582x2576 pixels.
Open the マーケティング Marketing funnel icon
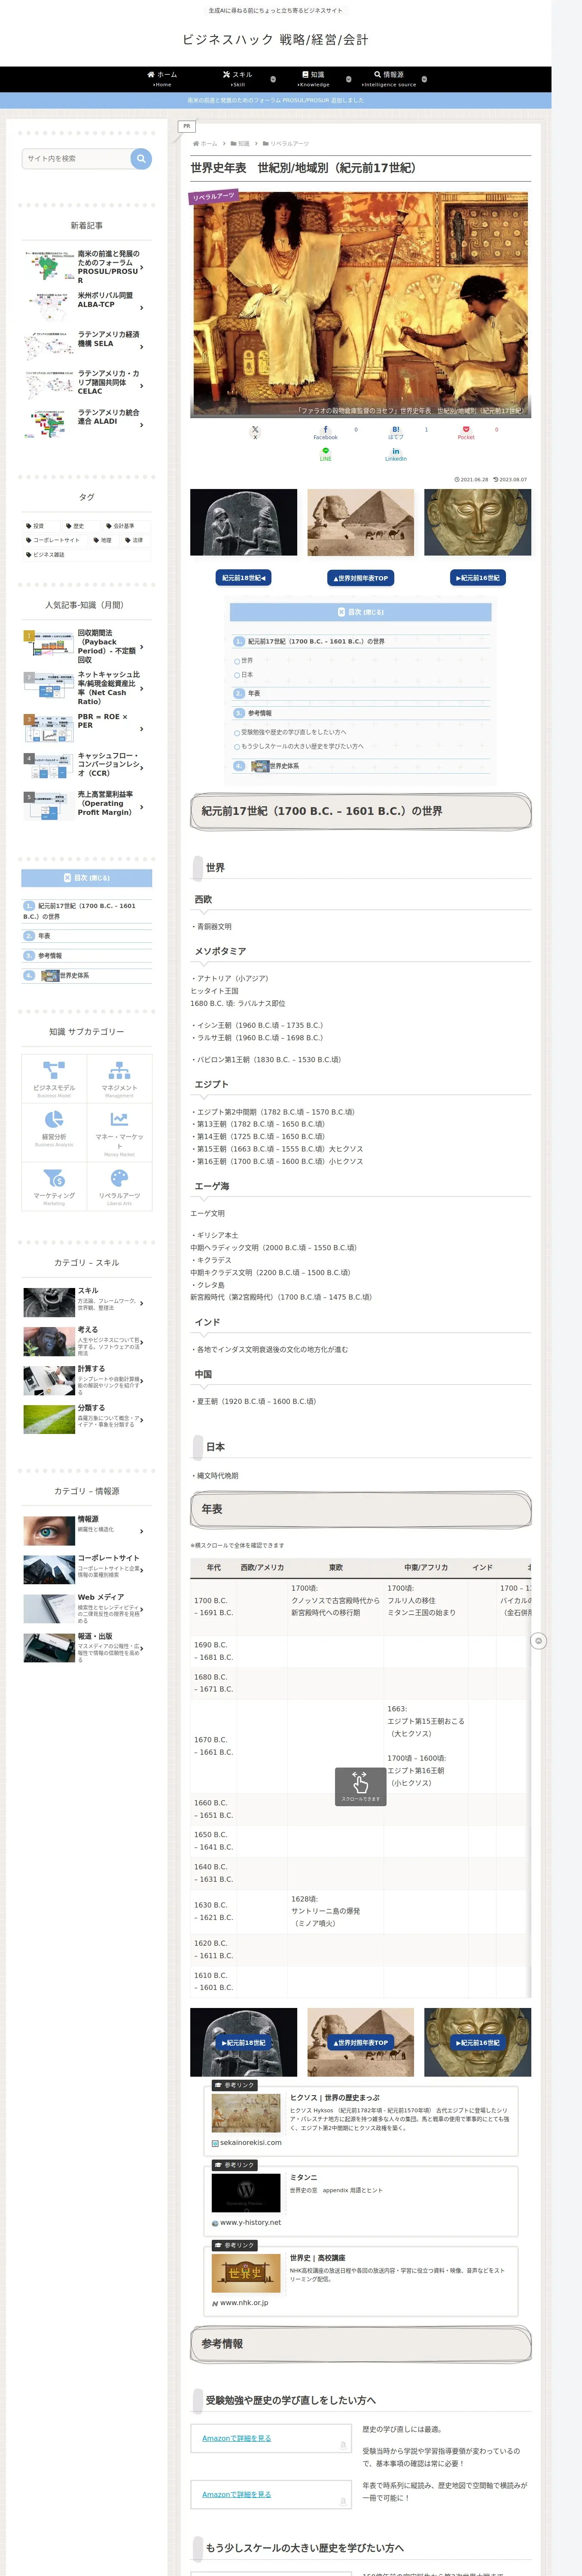(54, 1178)
